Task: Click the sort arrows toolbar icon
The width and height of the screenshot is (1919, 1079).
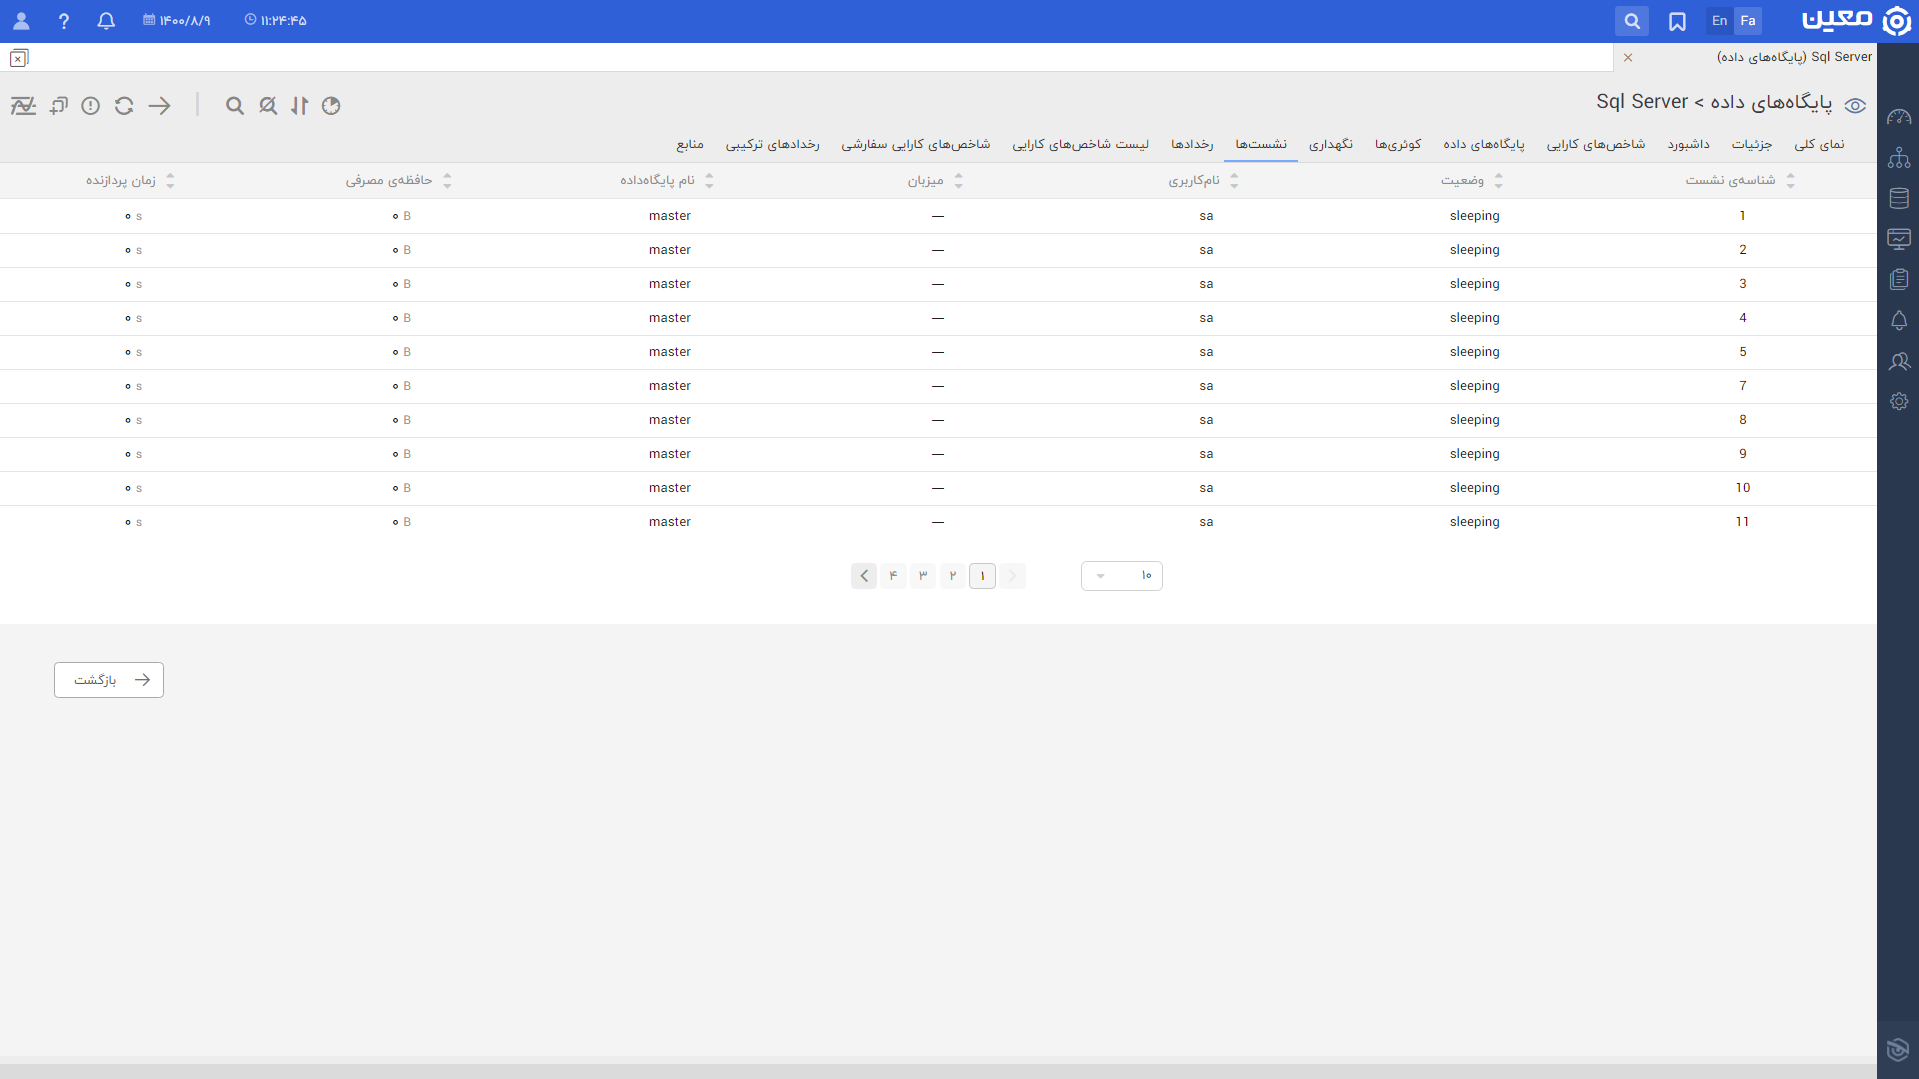Action: coord(300,106)
